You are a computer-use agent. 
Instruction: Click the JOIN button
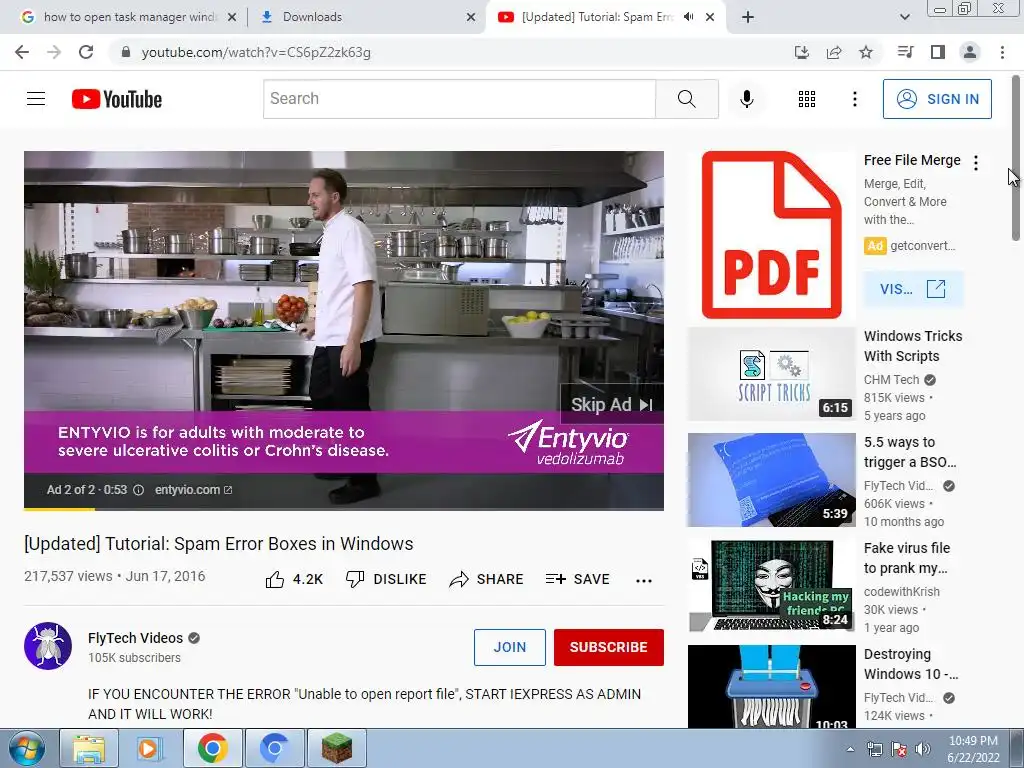pyautogui.click(x=509, y=647)
